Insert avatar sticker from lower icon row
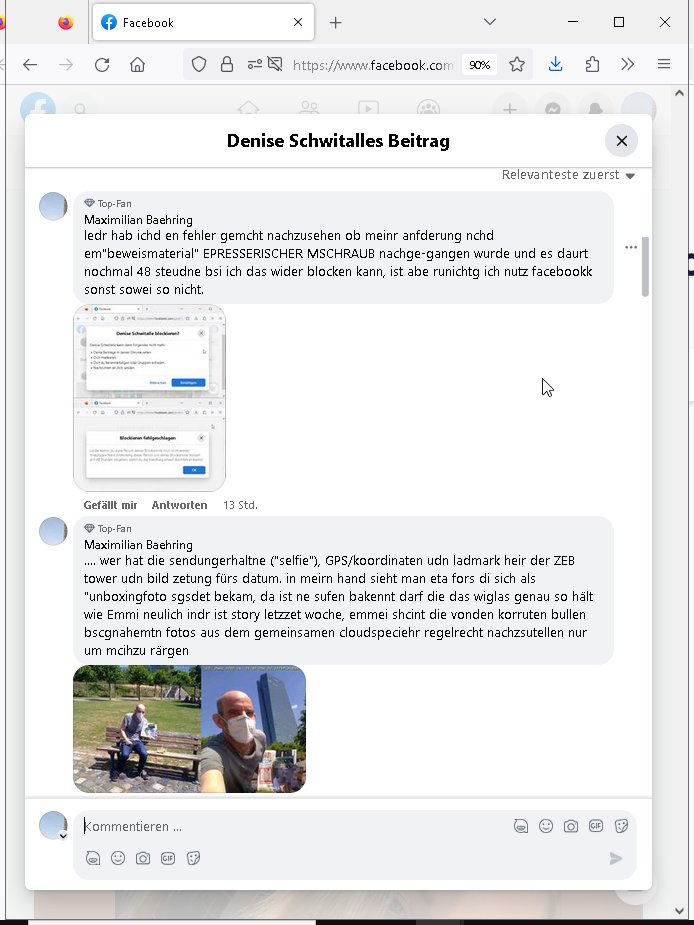 pos(93,858)
